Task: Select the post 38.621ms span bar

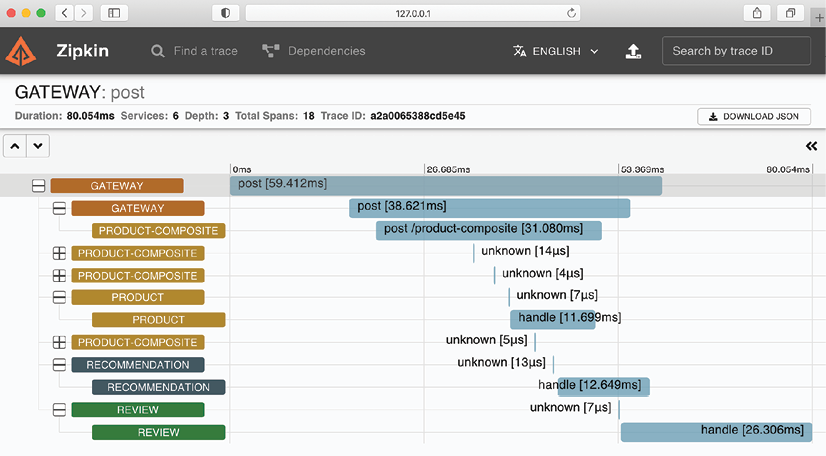Action: [489, 208]
